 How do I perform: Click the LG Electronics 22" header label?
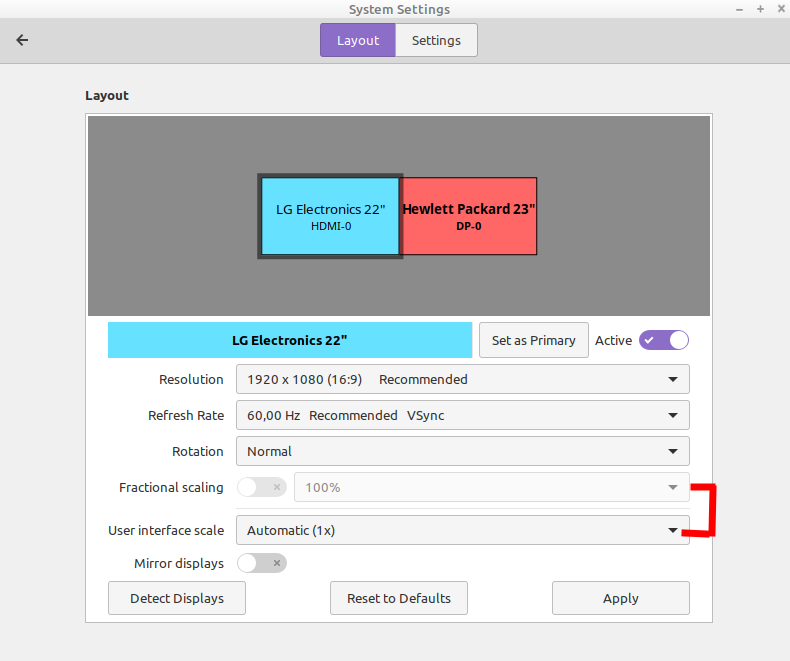(290, 340)
